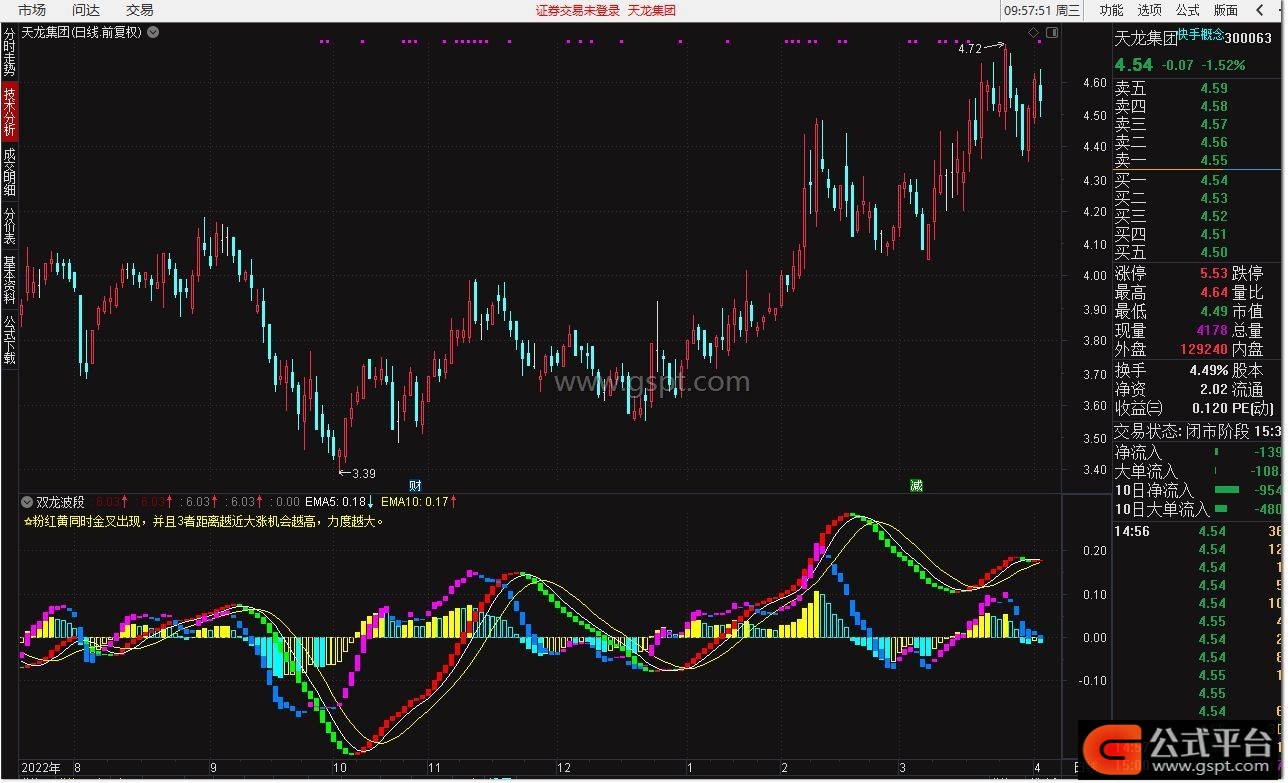Click the yellow indicator description text

203,521
